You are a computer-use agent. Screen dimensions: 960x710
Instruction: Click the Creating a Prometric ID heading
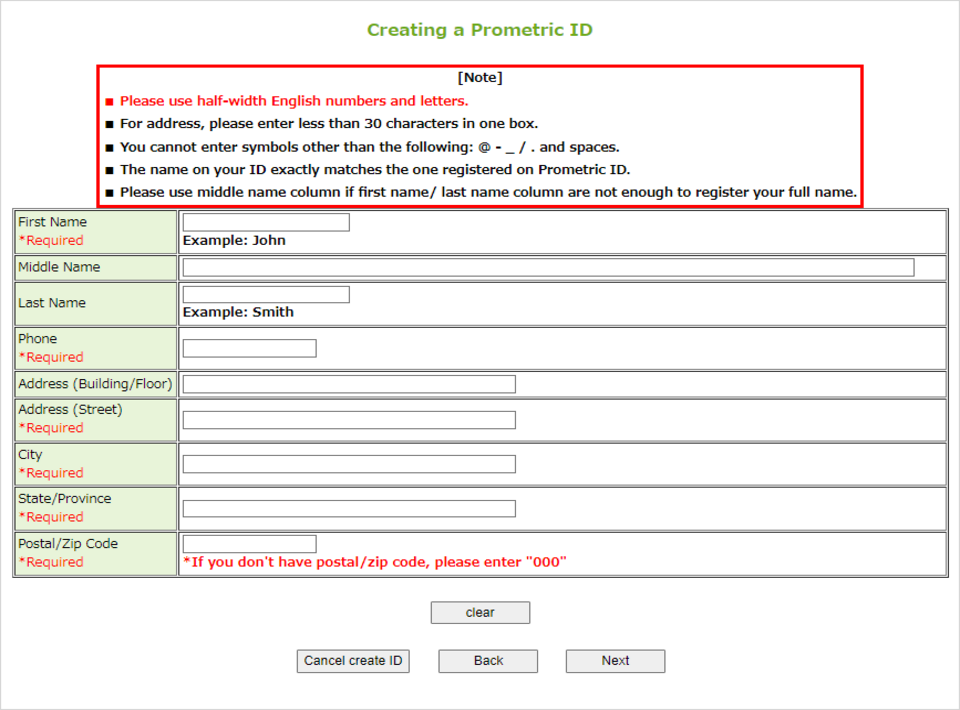479,30
